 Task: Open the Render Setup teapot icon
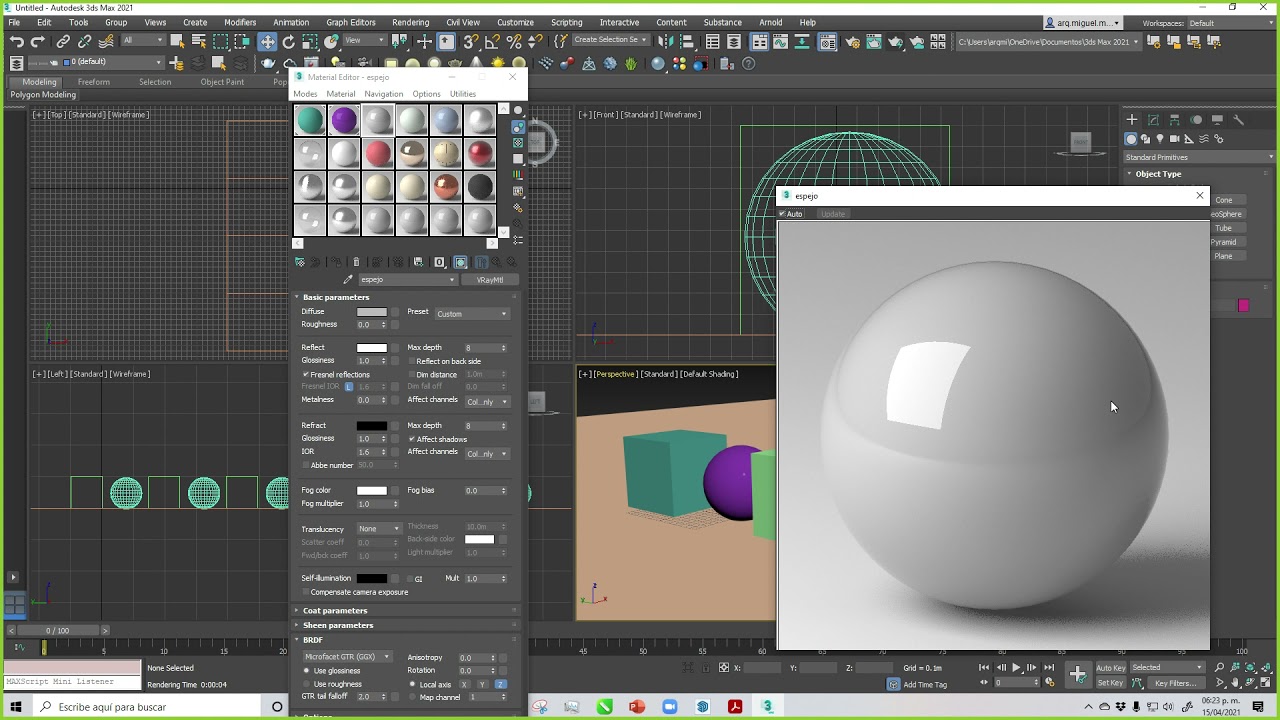852,41
